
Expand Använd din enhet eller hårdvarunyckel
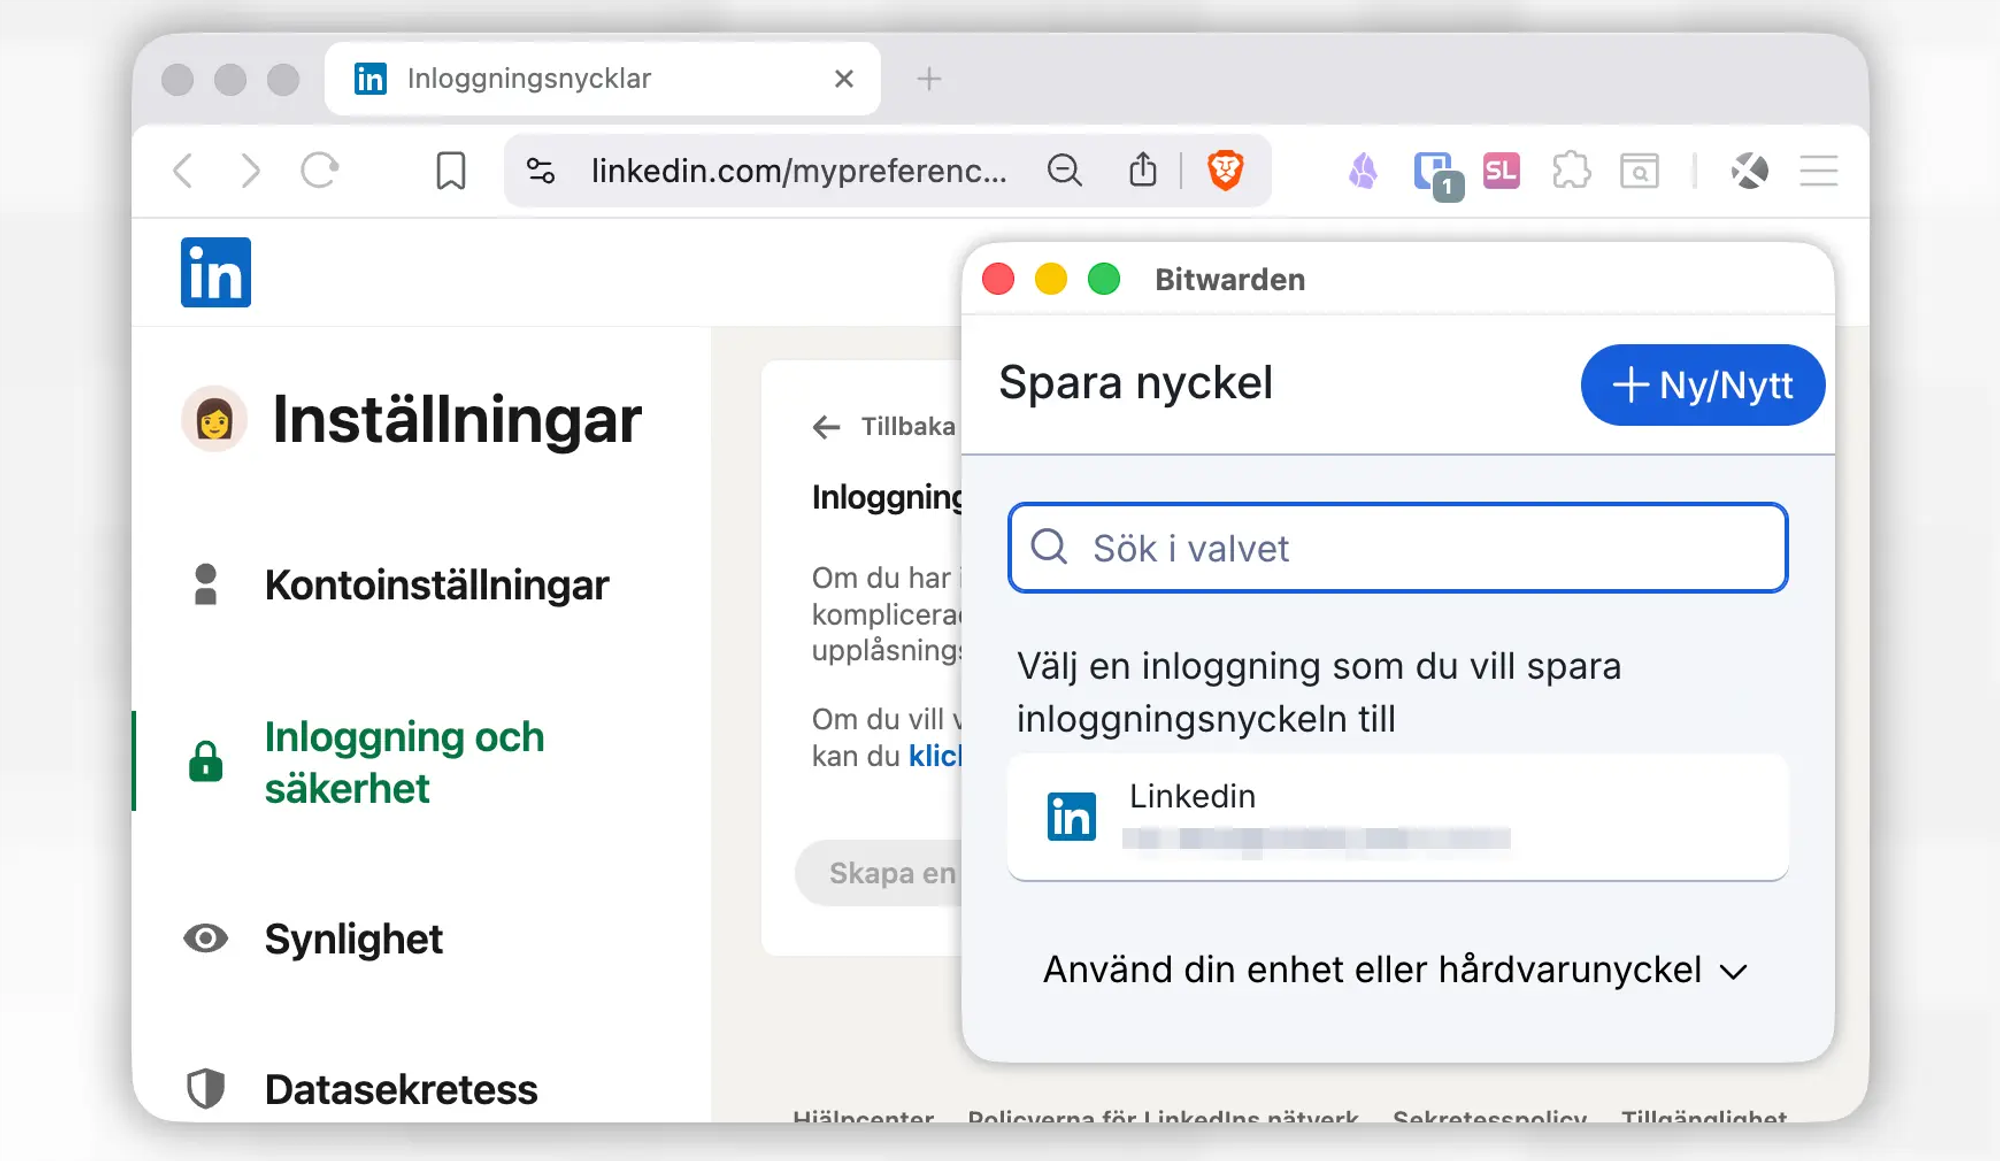pyautogui.click(x=1396, y=970)
